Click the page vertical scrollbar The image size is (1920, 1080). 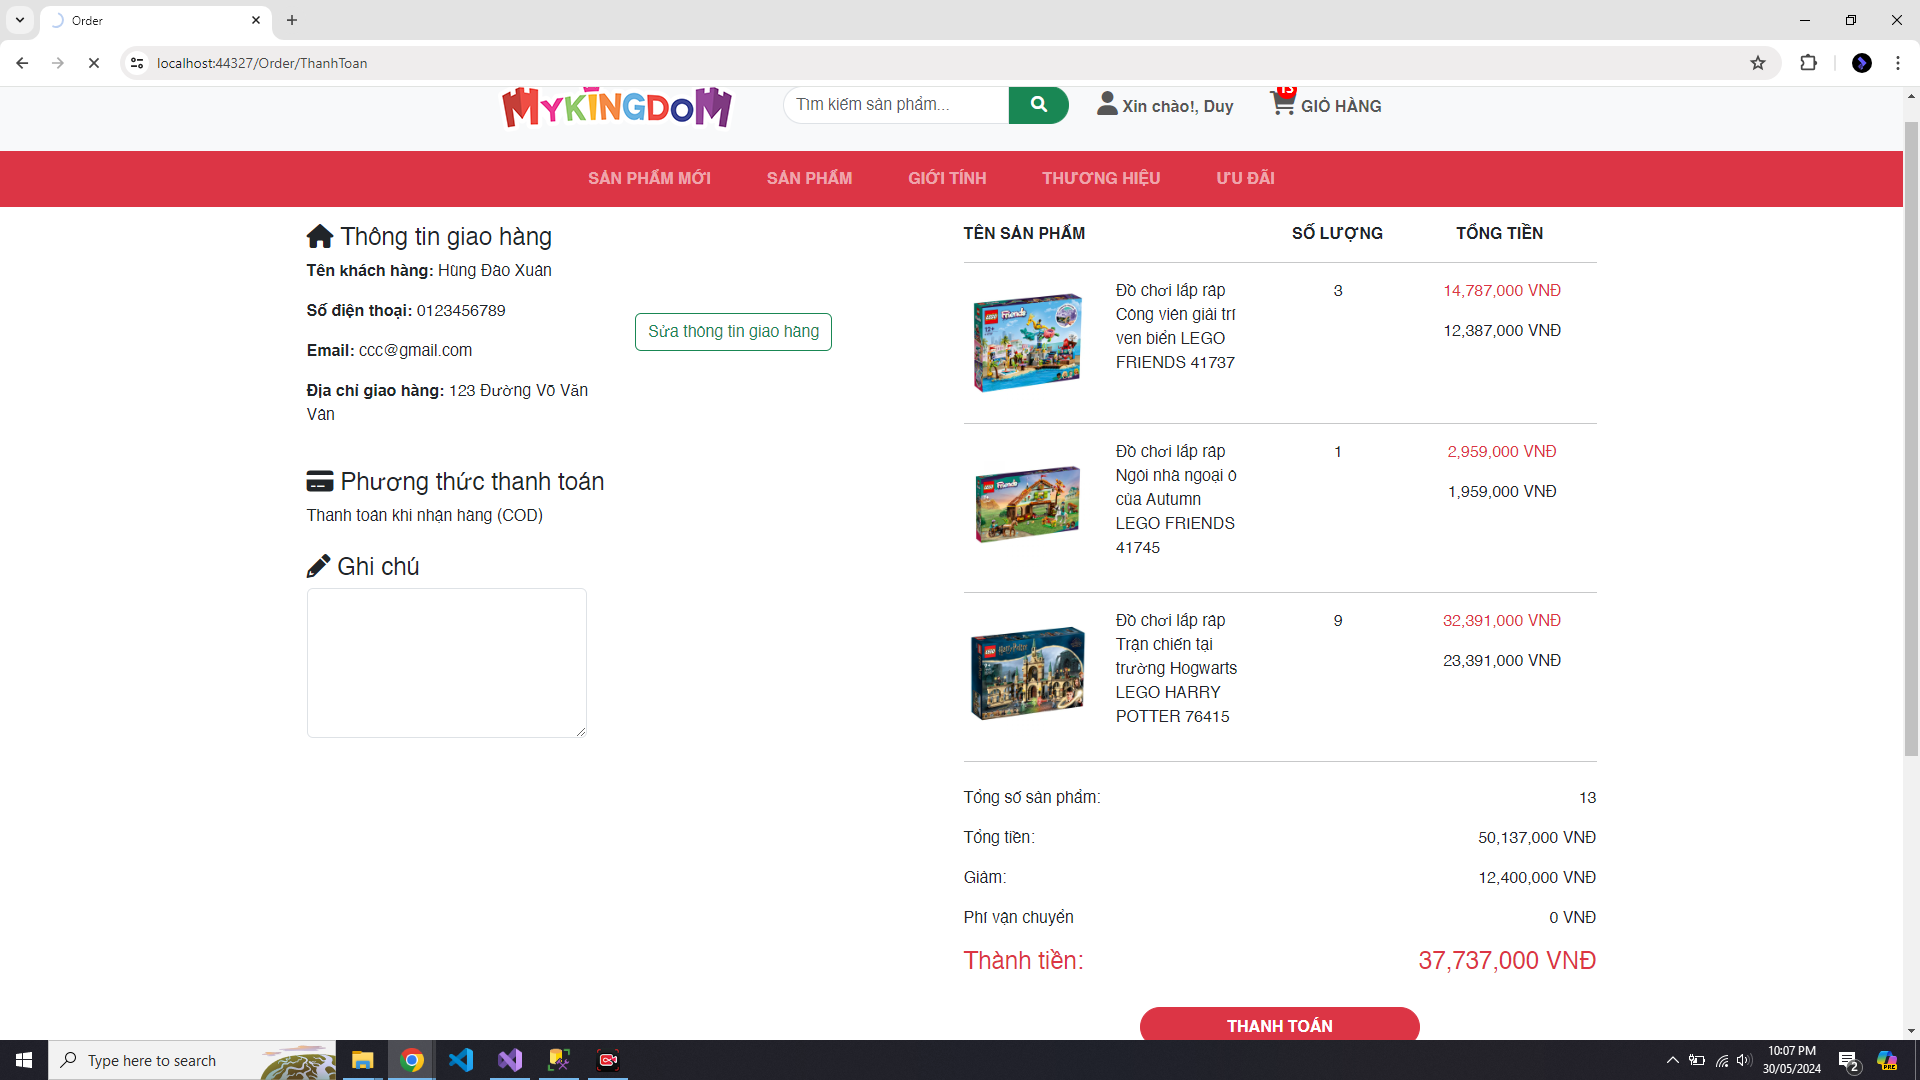[1911, 440]
